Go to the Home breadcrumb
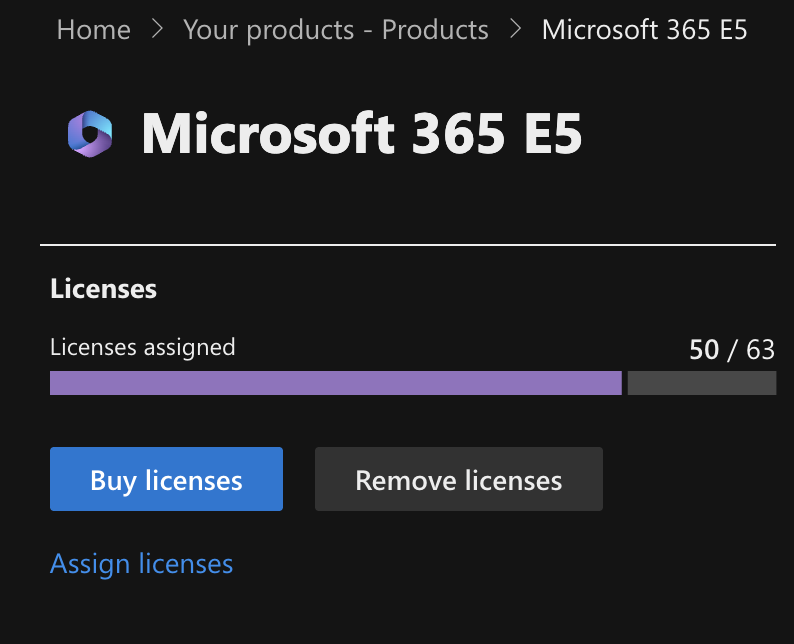Viewport: 794px width, 644px height. pos(93,30)
